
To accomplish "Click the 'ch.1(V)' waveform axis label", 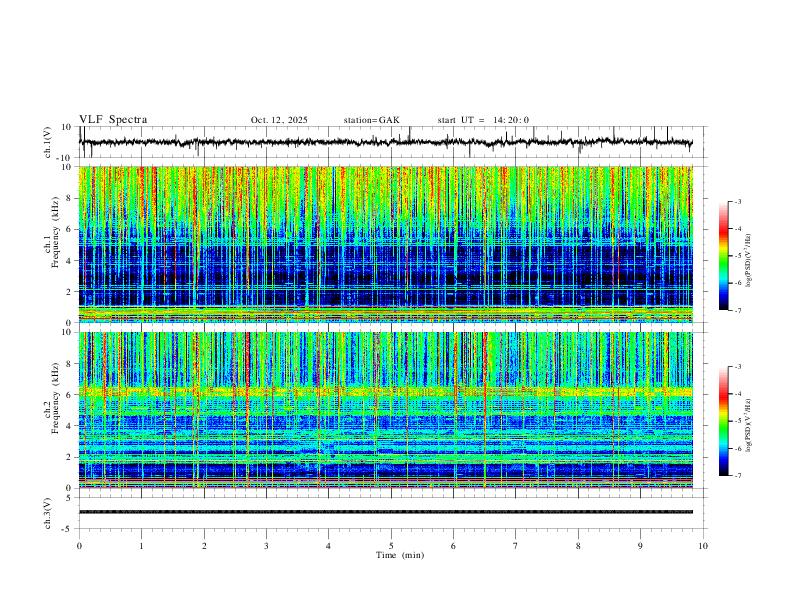I will [48, 142].
